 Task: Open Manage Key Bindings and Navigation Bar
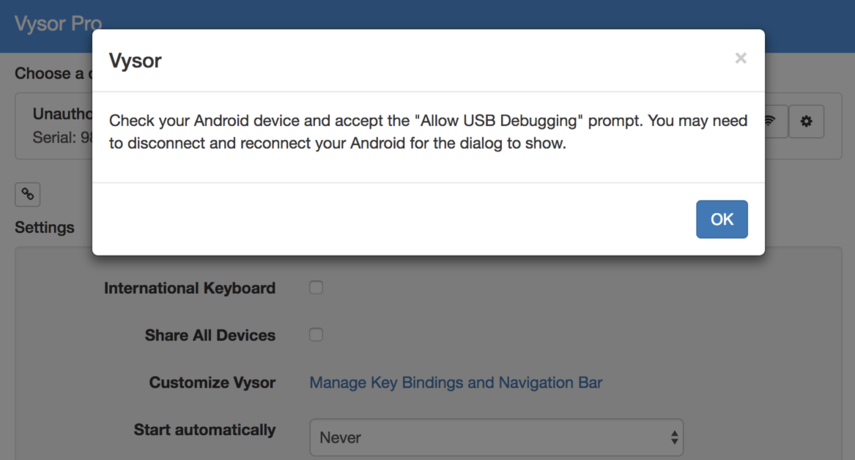click(x=455, y=382)
